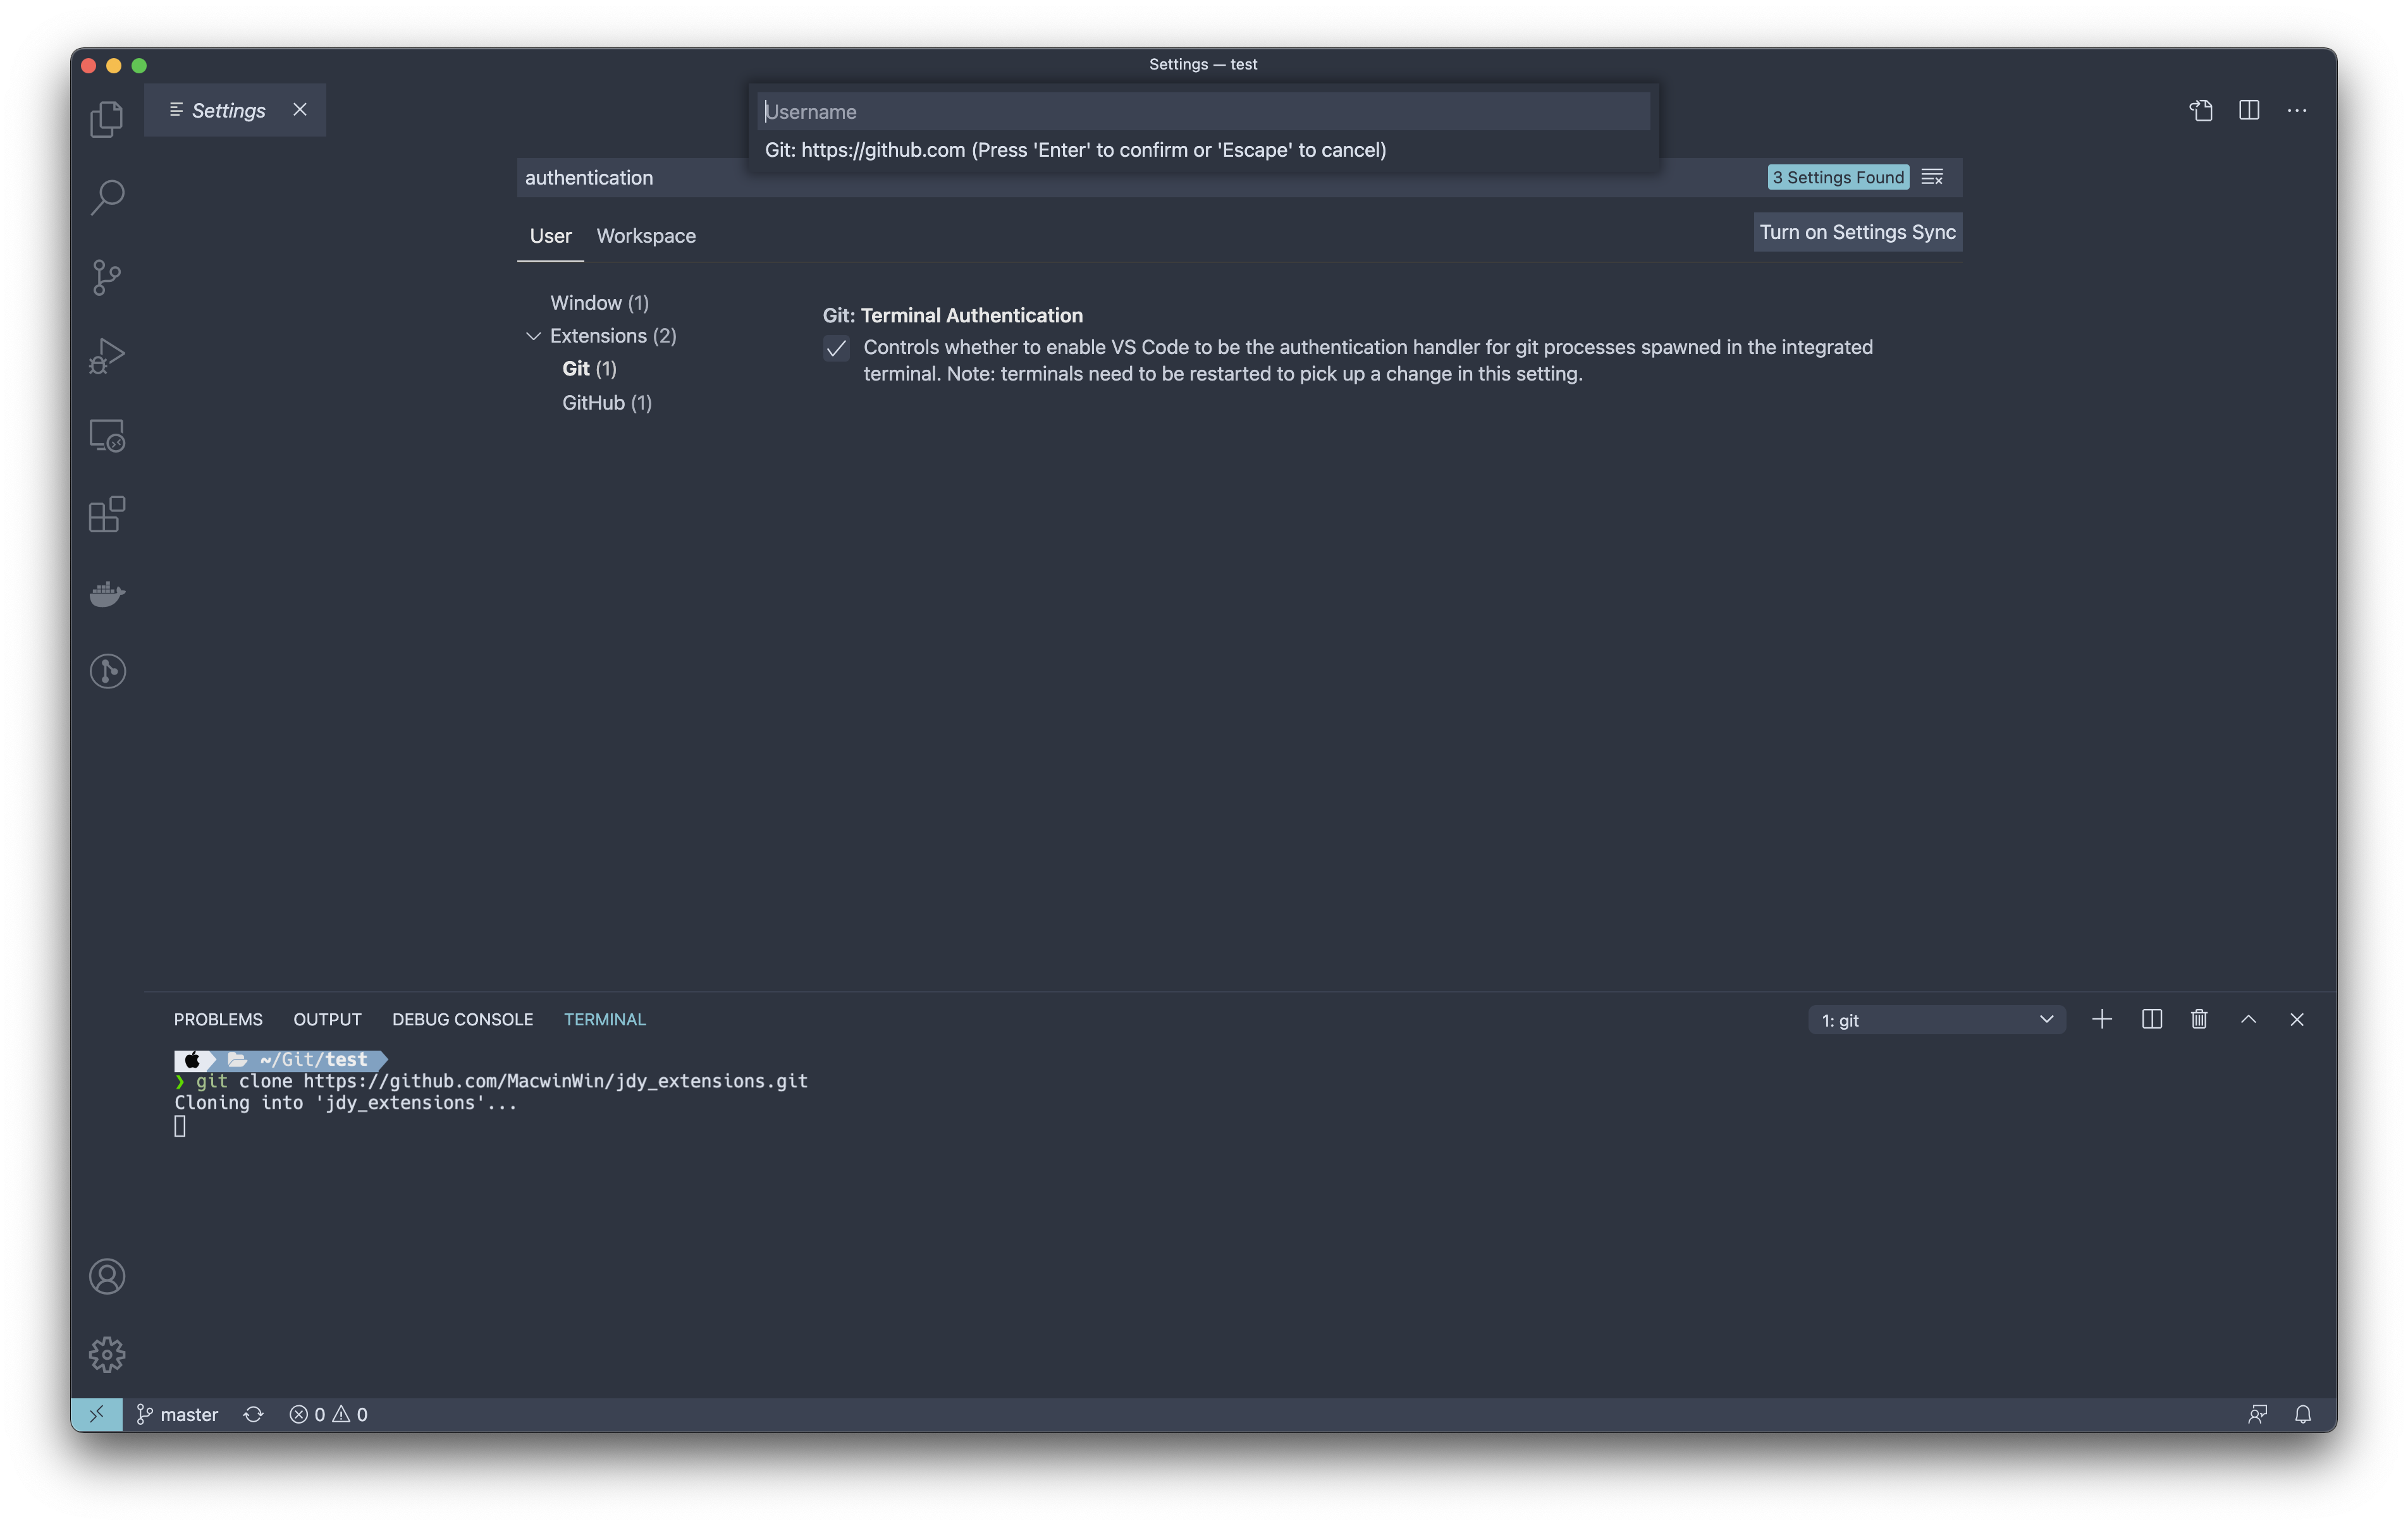The width and height of the screenshot is (2408, 1526).
Task: Collapse the Extensions (2) tree group
Action: click(x=533, y=336)
